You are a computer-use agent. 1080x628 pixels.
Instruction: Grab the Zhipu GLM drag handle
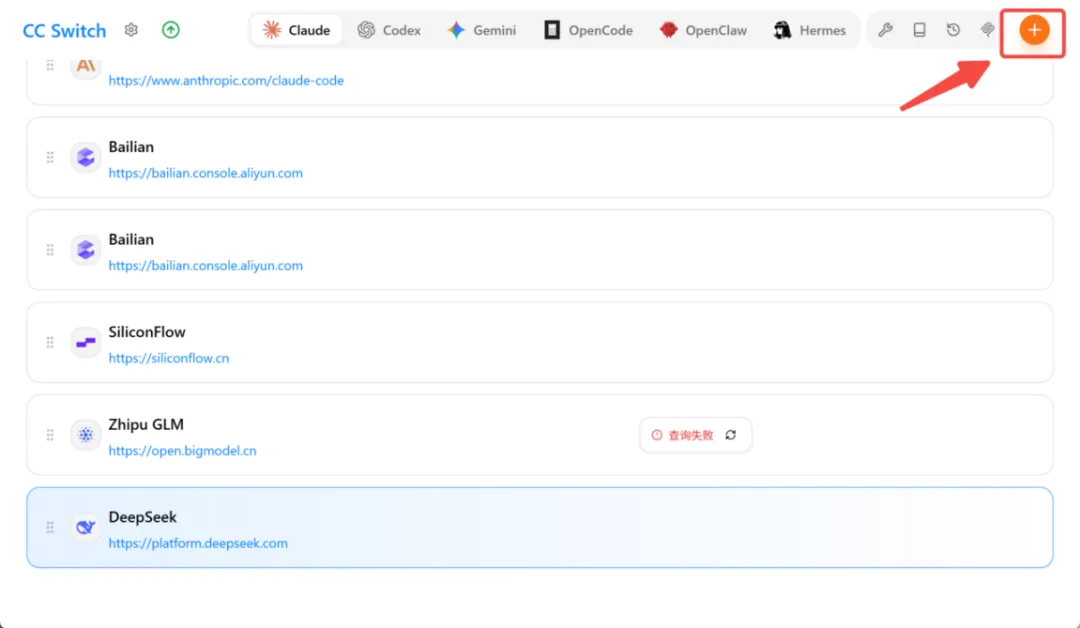coord(50,435)
